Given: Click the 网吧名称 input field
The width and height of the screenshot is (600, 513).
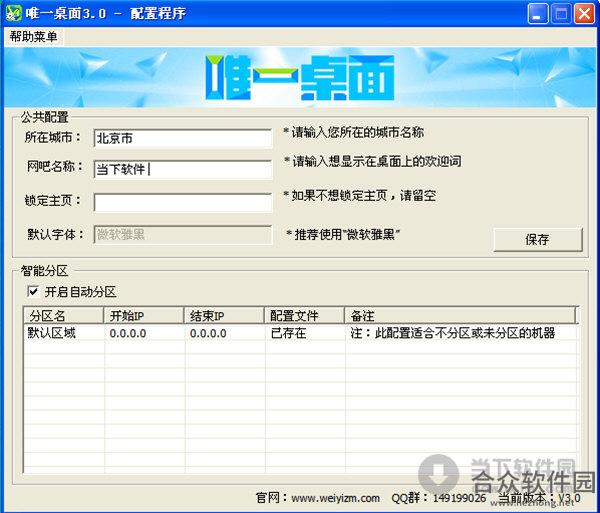Looking at the screenshot, I should point(183,169).
